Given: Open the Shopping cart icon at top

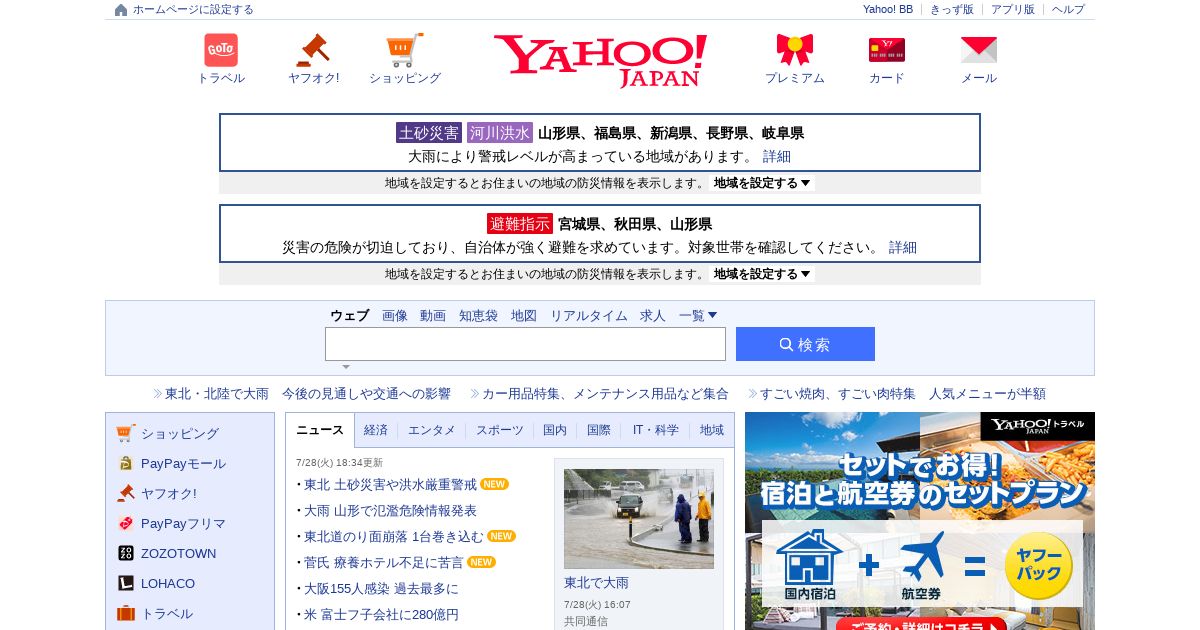Looking at the screenshot, I should click(x=405, y=50).
